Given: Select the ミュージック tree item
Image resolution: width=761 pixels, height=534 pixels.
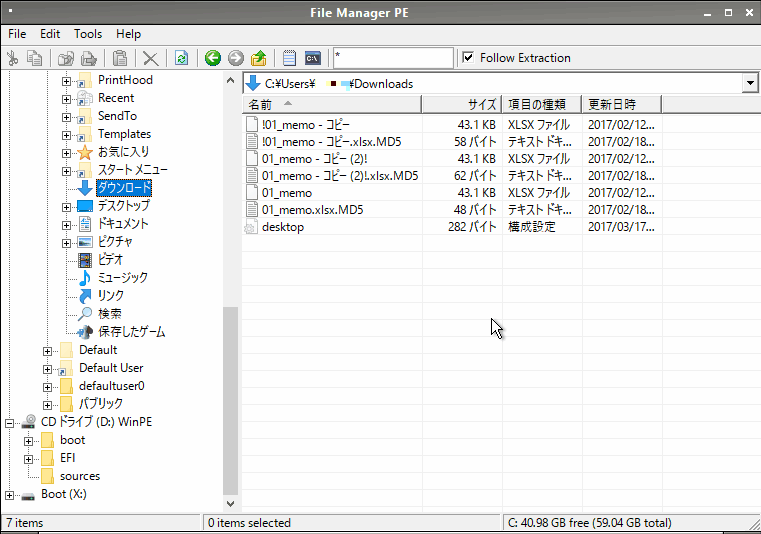Looking at the screenshot, I should pyautogui.click(x=123, y=278).
